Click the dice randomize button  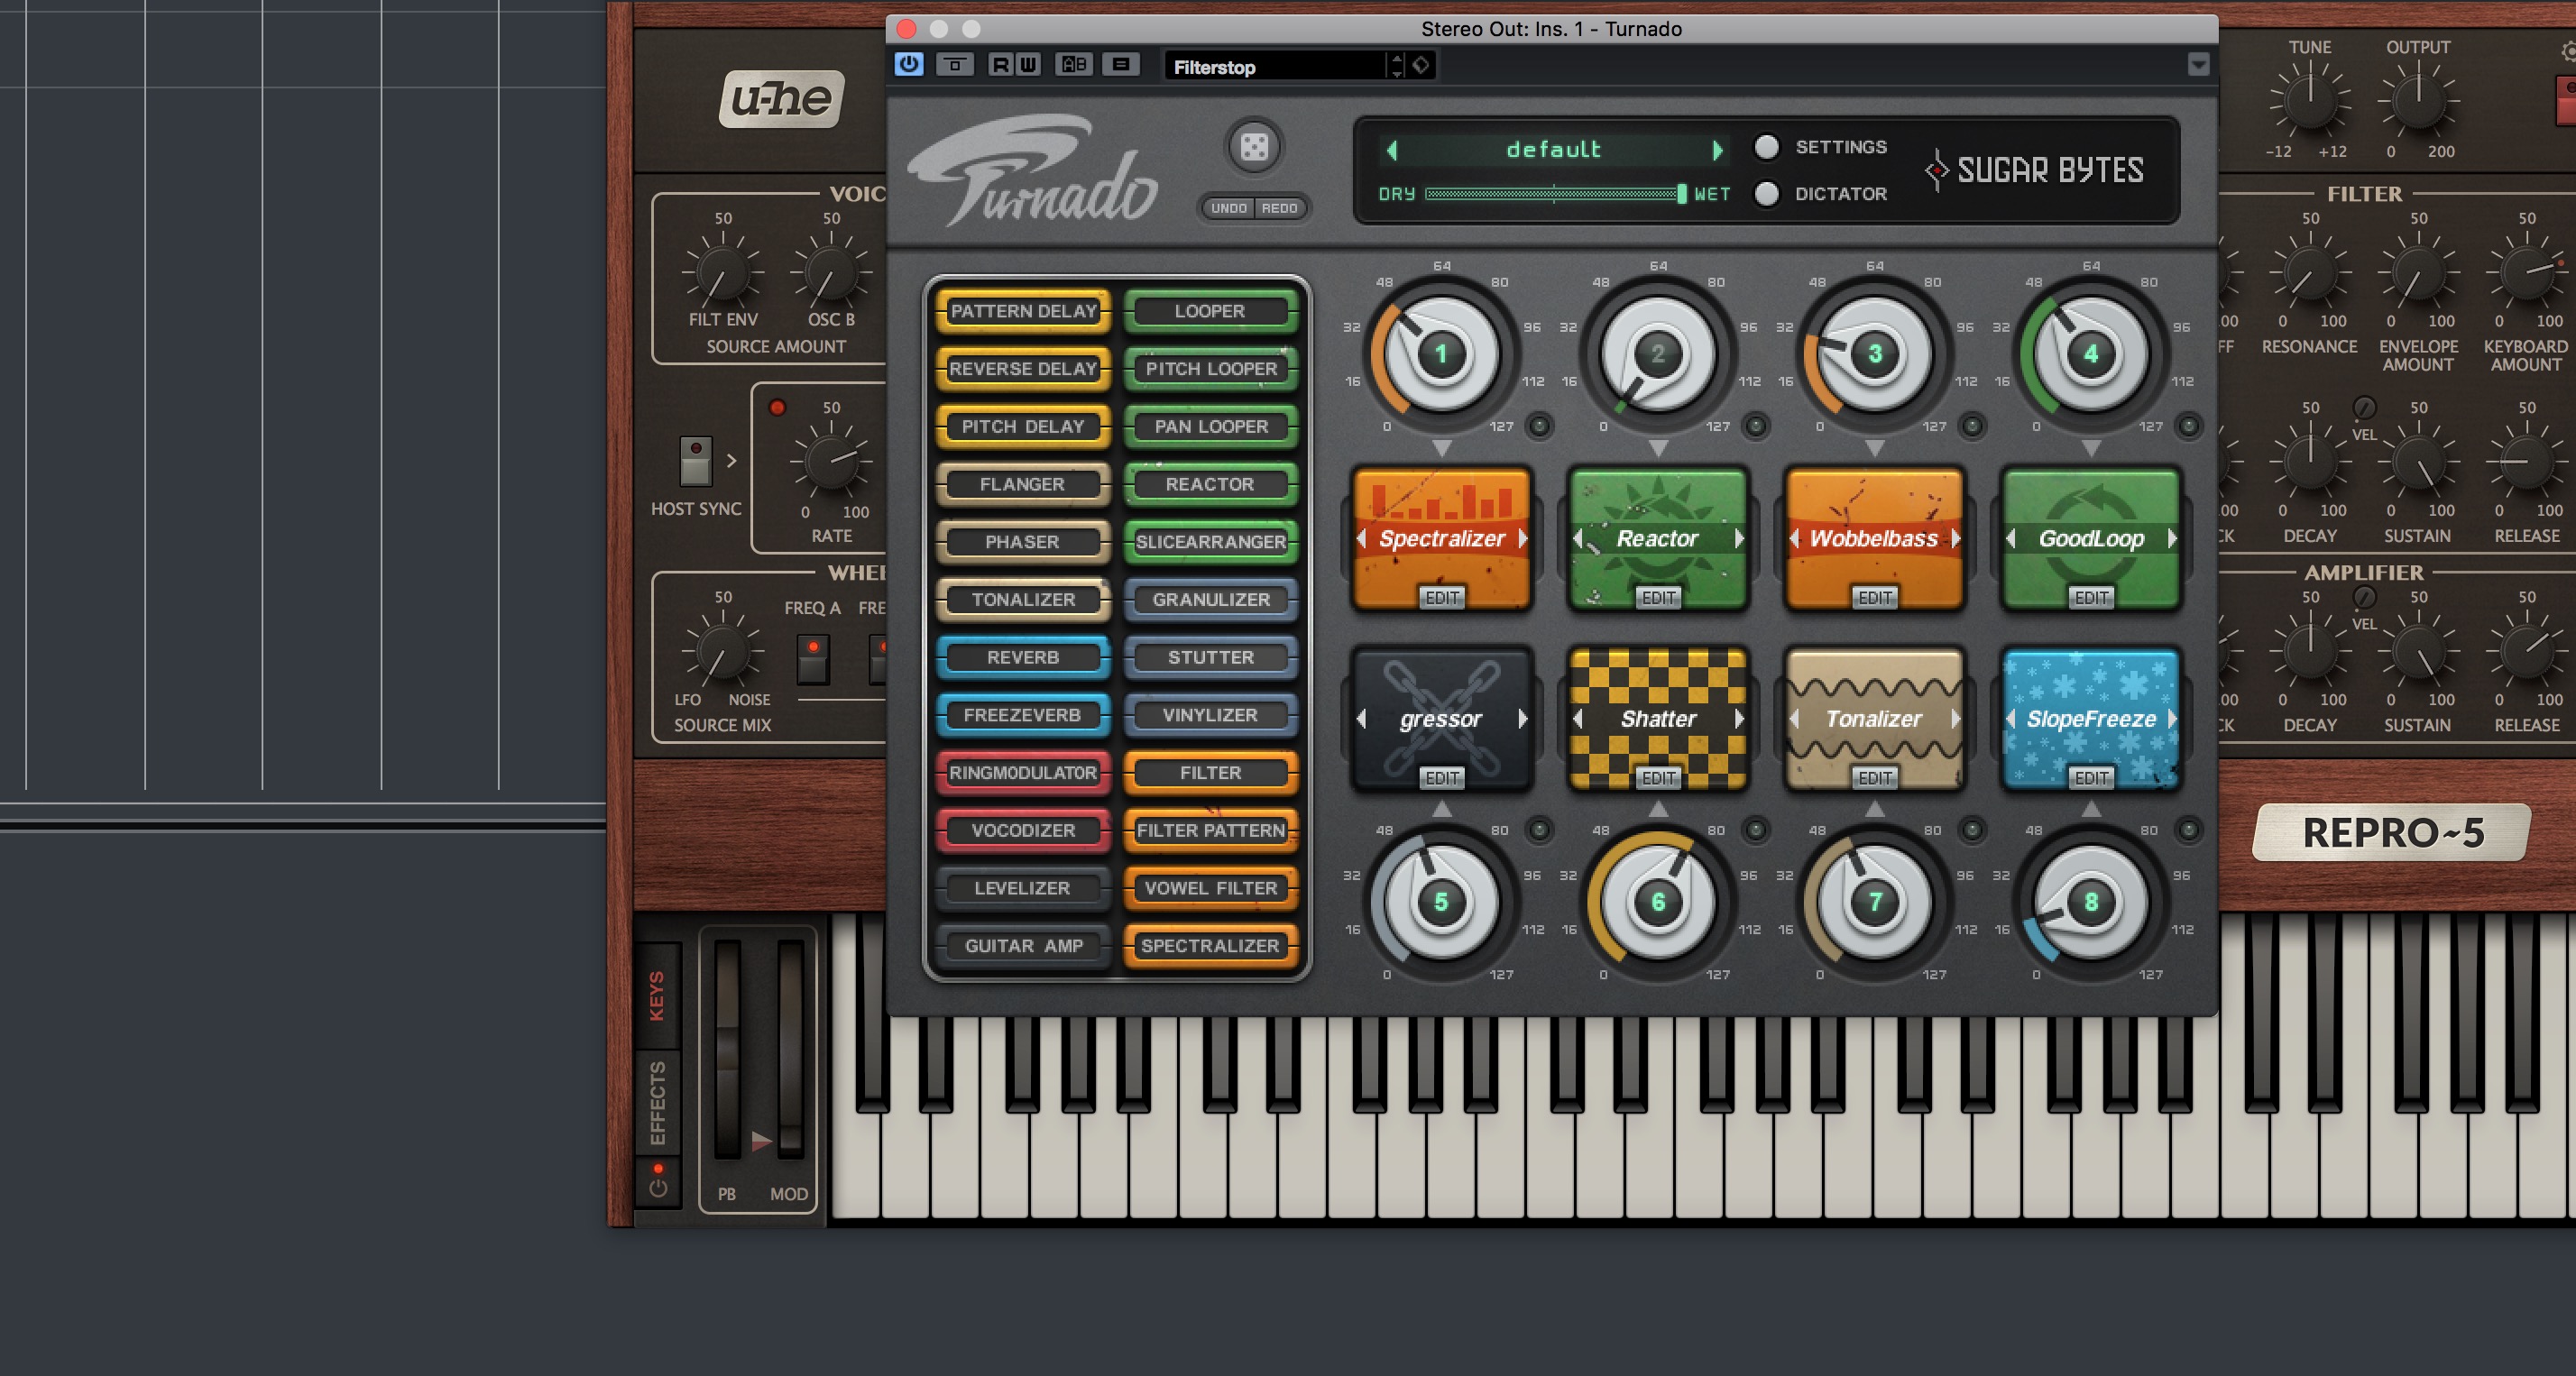coord(1254,147)
